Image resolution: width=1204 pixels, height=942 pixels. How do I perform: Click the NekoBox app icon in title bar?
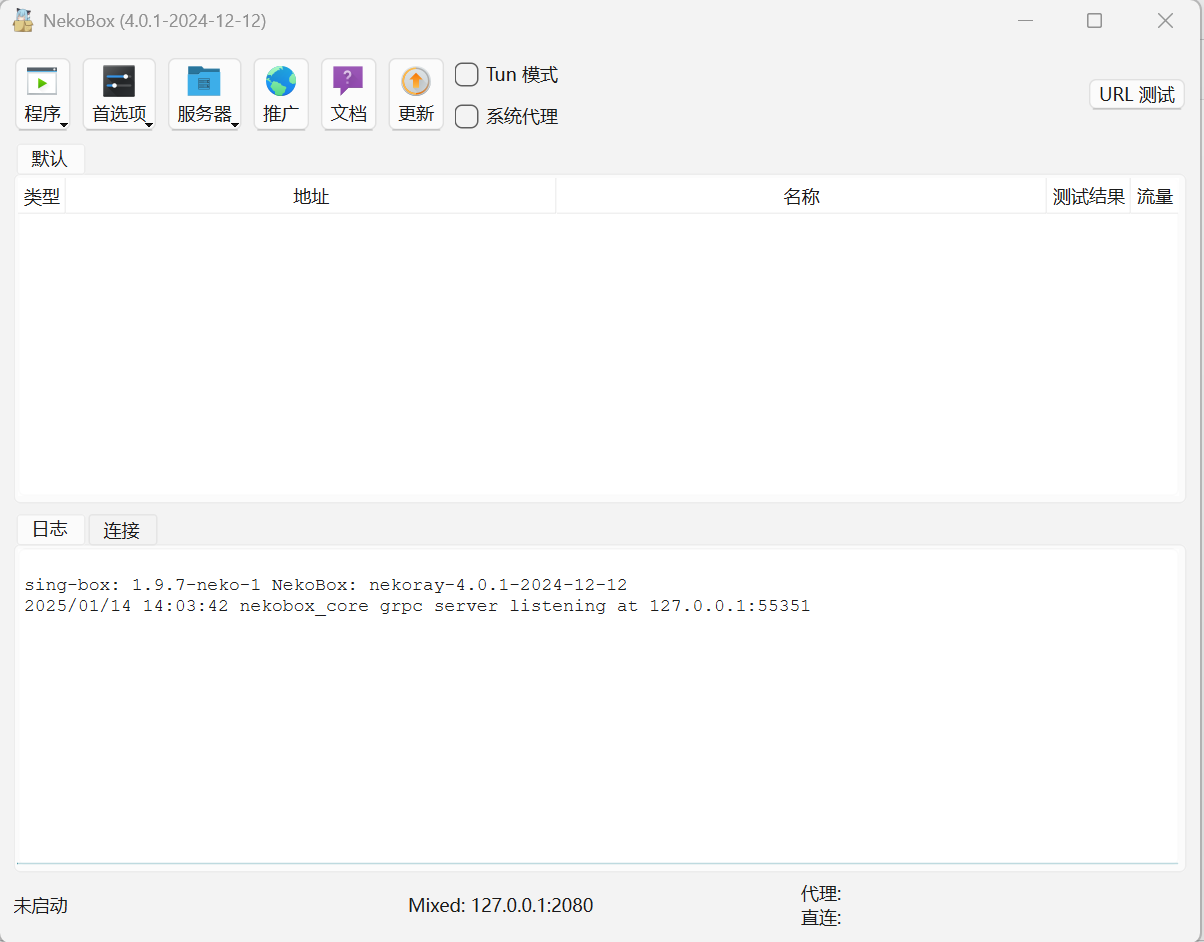click(23, 20)
